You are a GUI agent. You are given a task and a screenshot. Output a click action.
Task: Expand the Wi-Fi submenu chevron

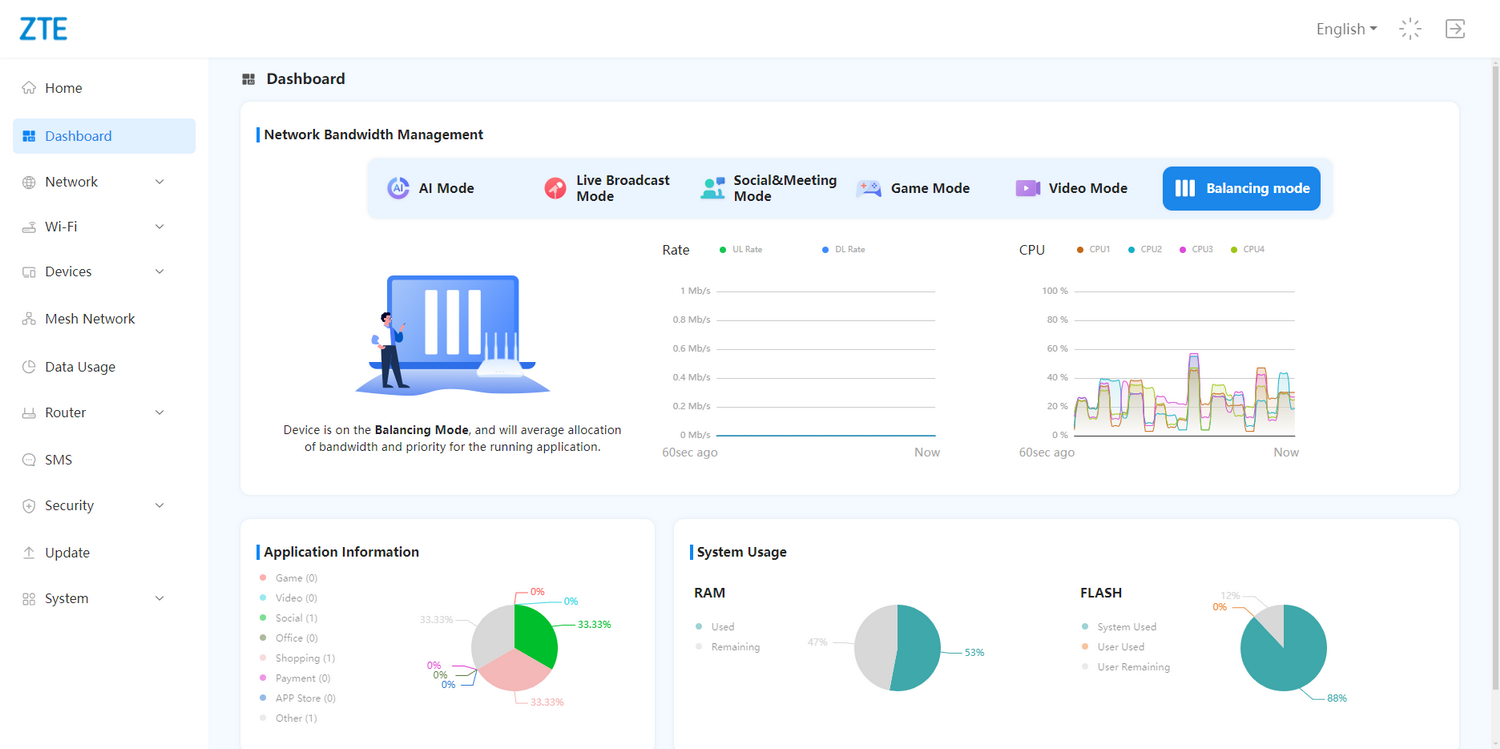pos(159,227)
